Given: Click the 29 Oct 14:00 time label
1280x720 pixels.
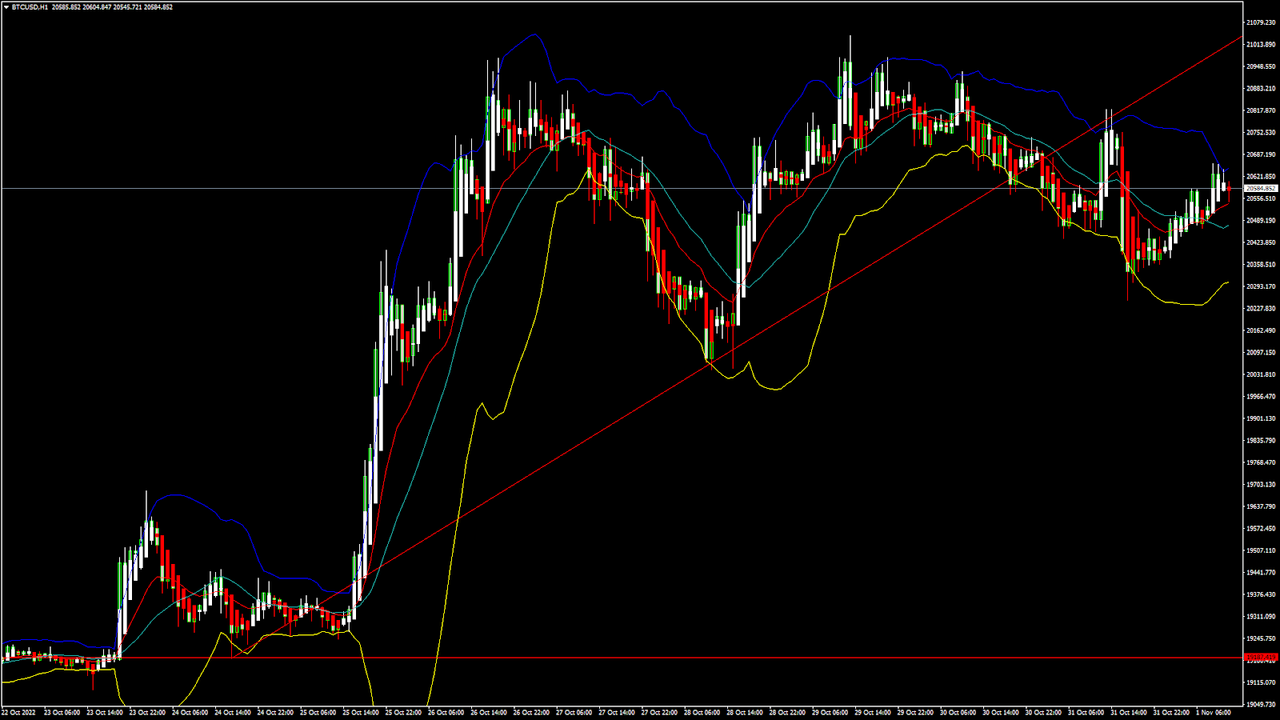Looking at the screenshot, I should pyautogui.click(x=831, y=713).
